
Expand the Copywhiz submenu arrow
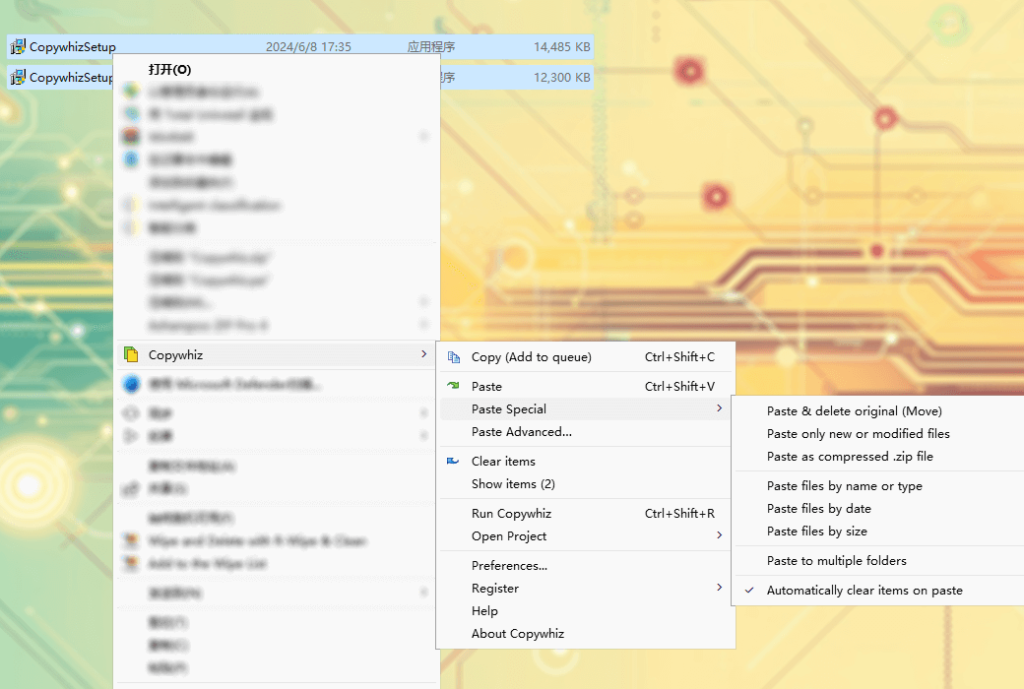424,354
